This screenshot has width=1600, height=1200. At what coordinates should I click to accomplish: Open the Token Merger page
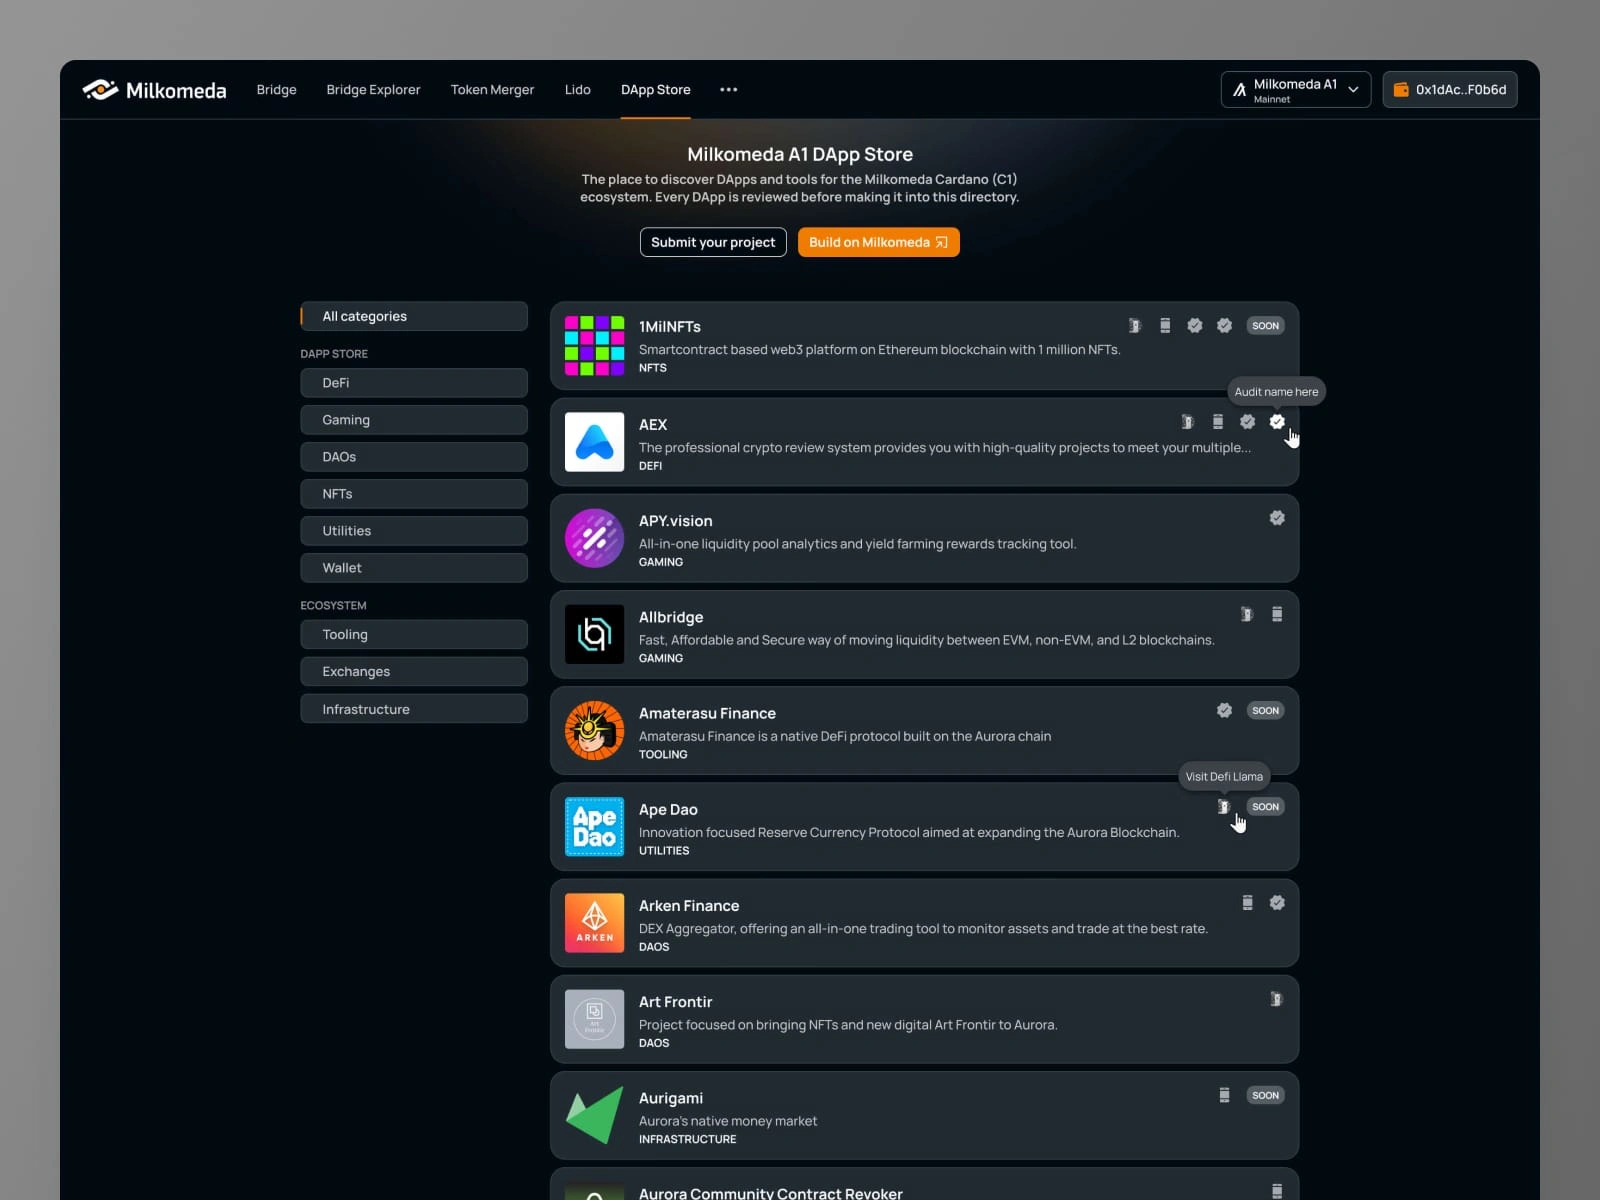click(492, 90)
